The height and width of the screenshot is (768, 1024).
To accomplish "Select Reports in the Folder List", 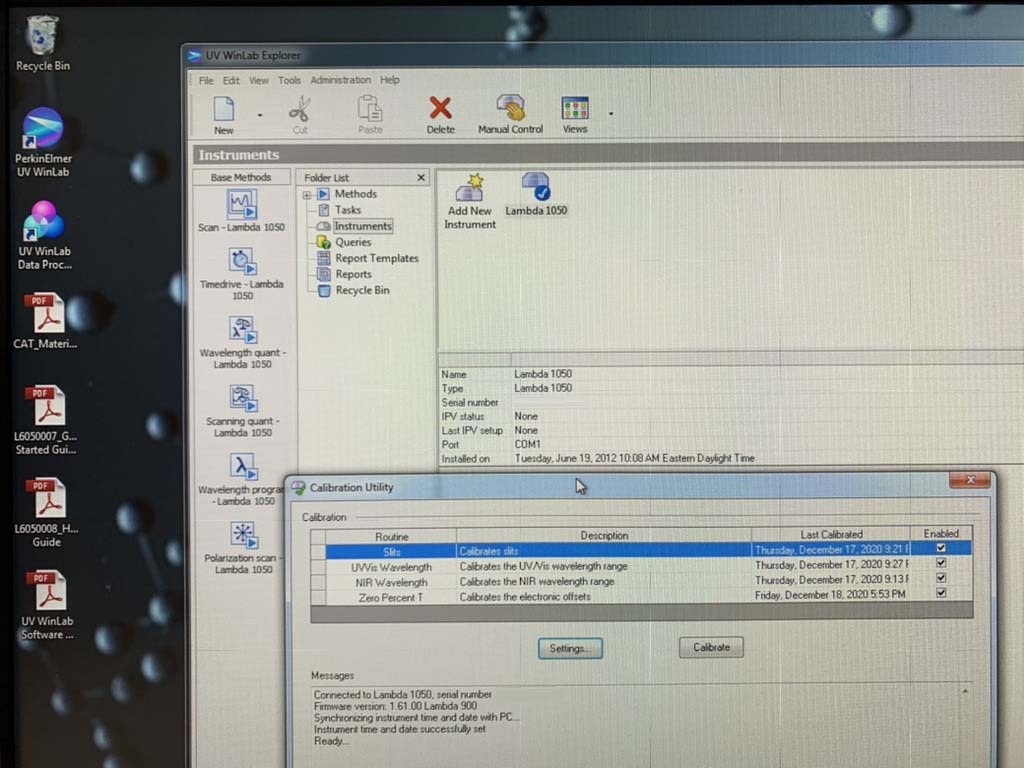I will tap(353, 274).
